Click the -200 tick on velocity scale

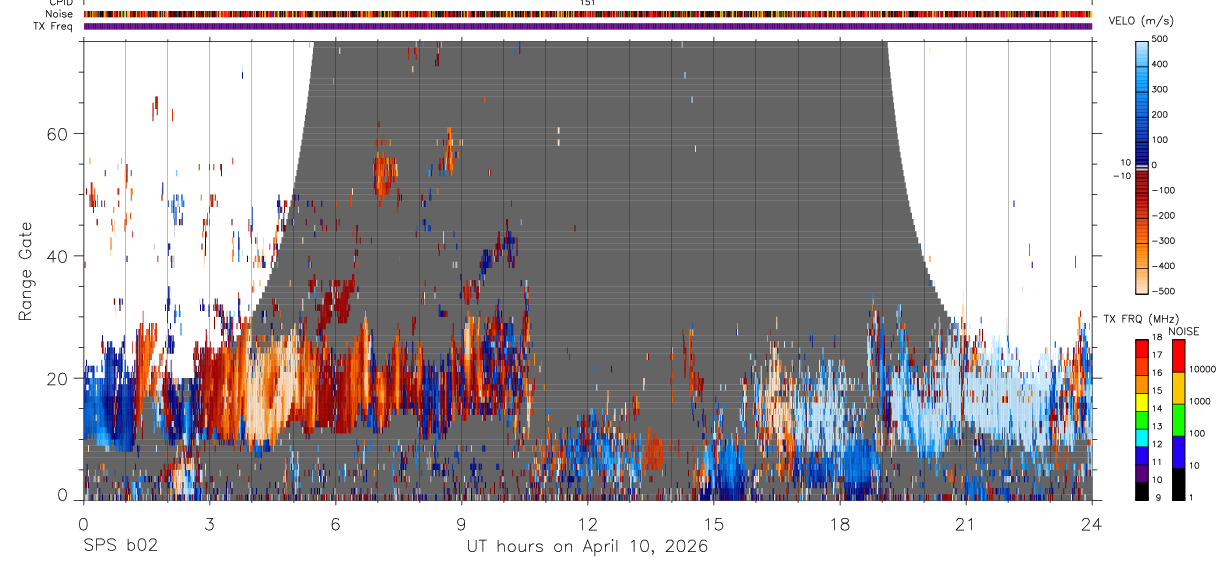pos(1161,216)
